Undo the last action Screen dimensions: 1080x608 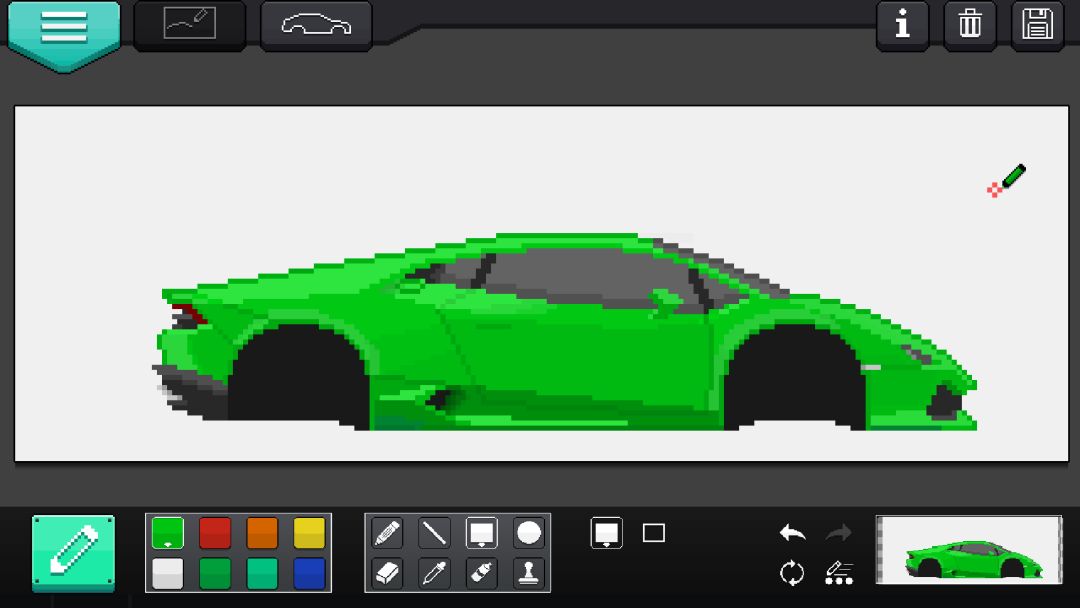(x=792, y=532)
